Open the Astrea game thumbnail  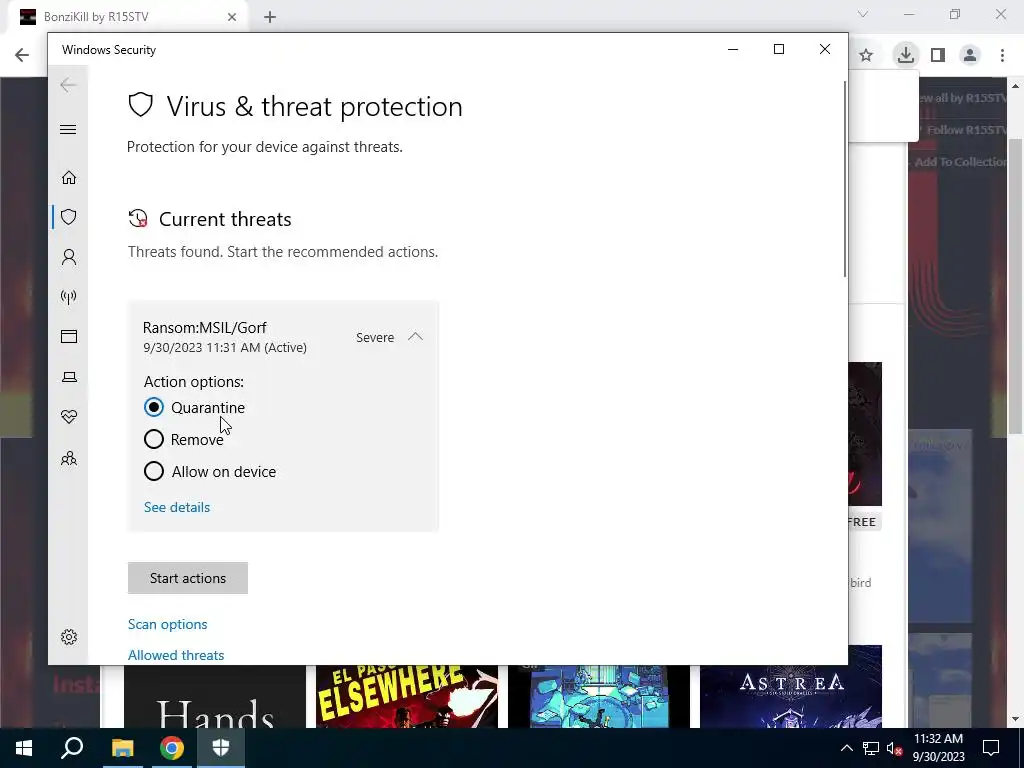point(791,686)
